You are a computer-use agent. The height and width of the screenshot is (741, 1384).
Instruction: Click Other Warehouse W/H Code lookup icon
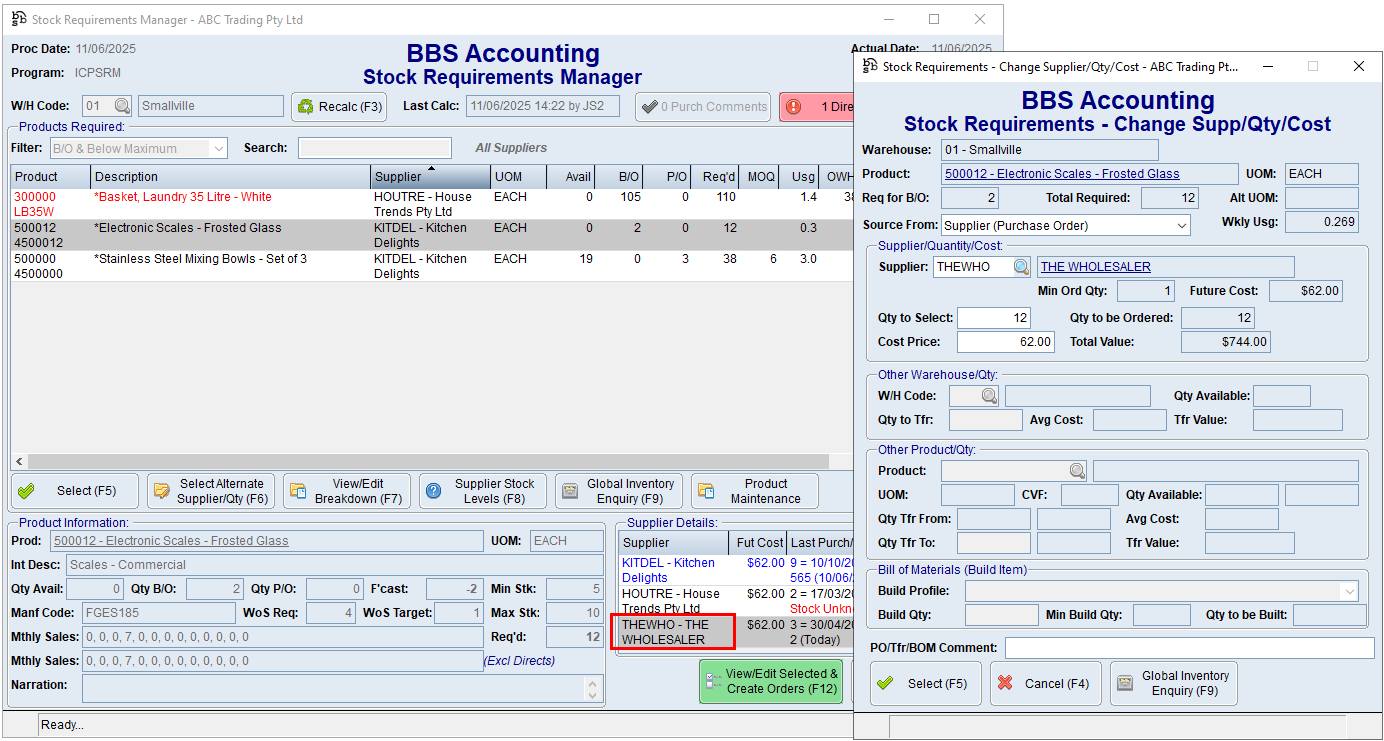click(989, 396)
